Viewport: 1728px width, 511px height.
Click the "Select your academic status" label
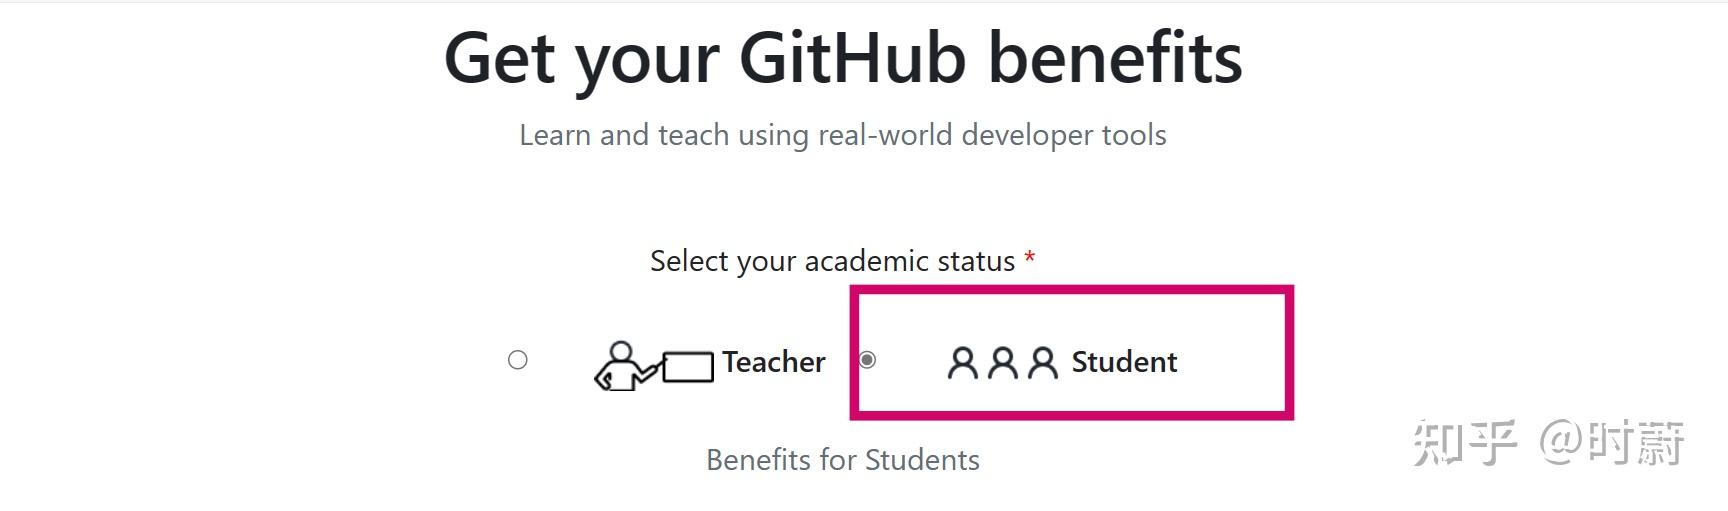point(832,261)
